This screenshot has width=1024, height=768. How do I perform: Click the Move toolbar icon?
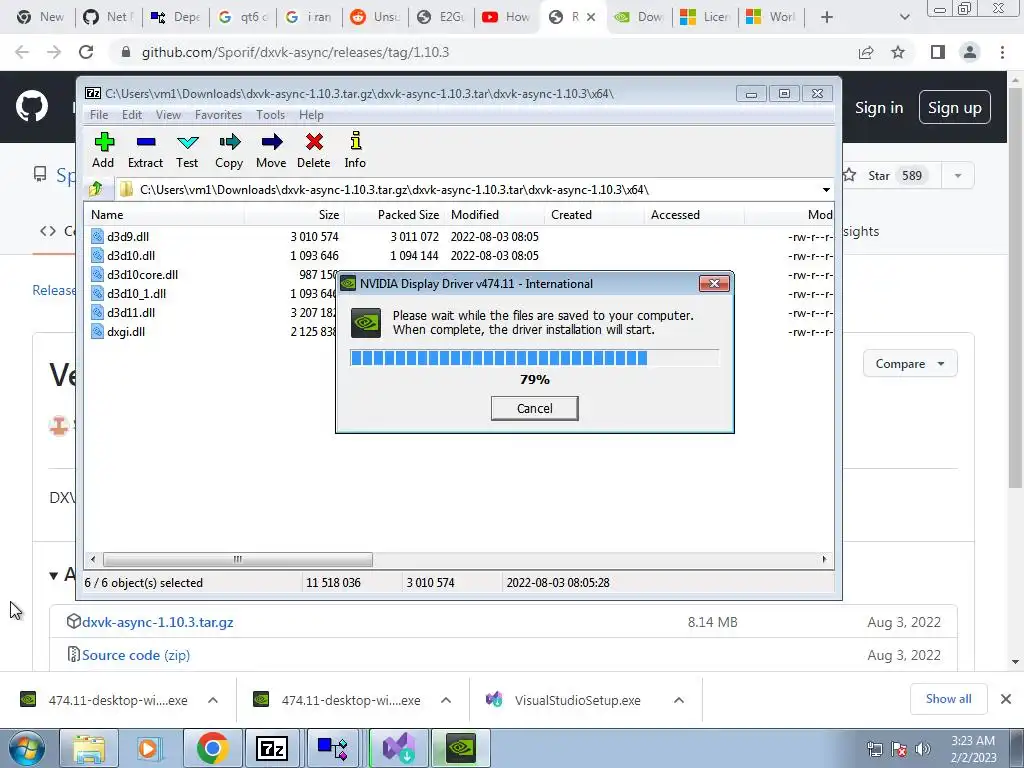[x=271, y=151]
